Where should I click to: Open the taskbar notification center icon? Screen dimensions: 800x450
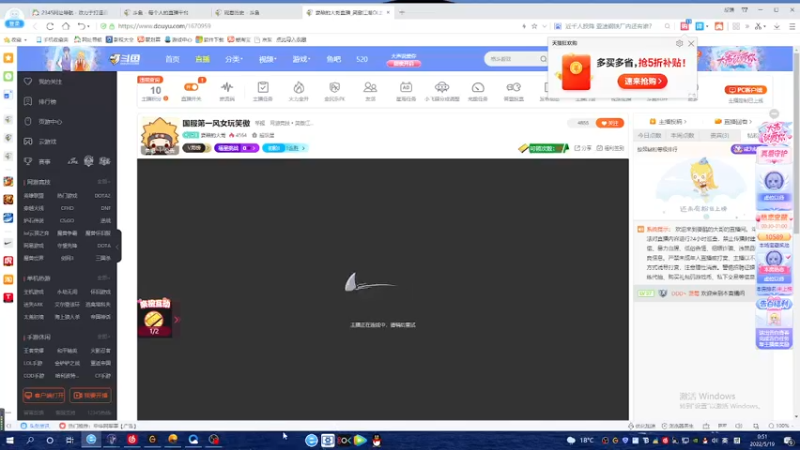coord(788,440)
